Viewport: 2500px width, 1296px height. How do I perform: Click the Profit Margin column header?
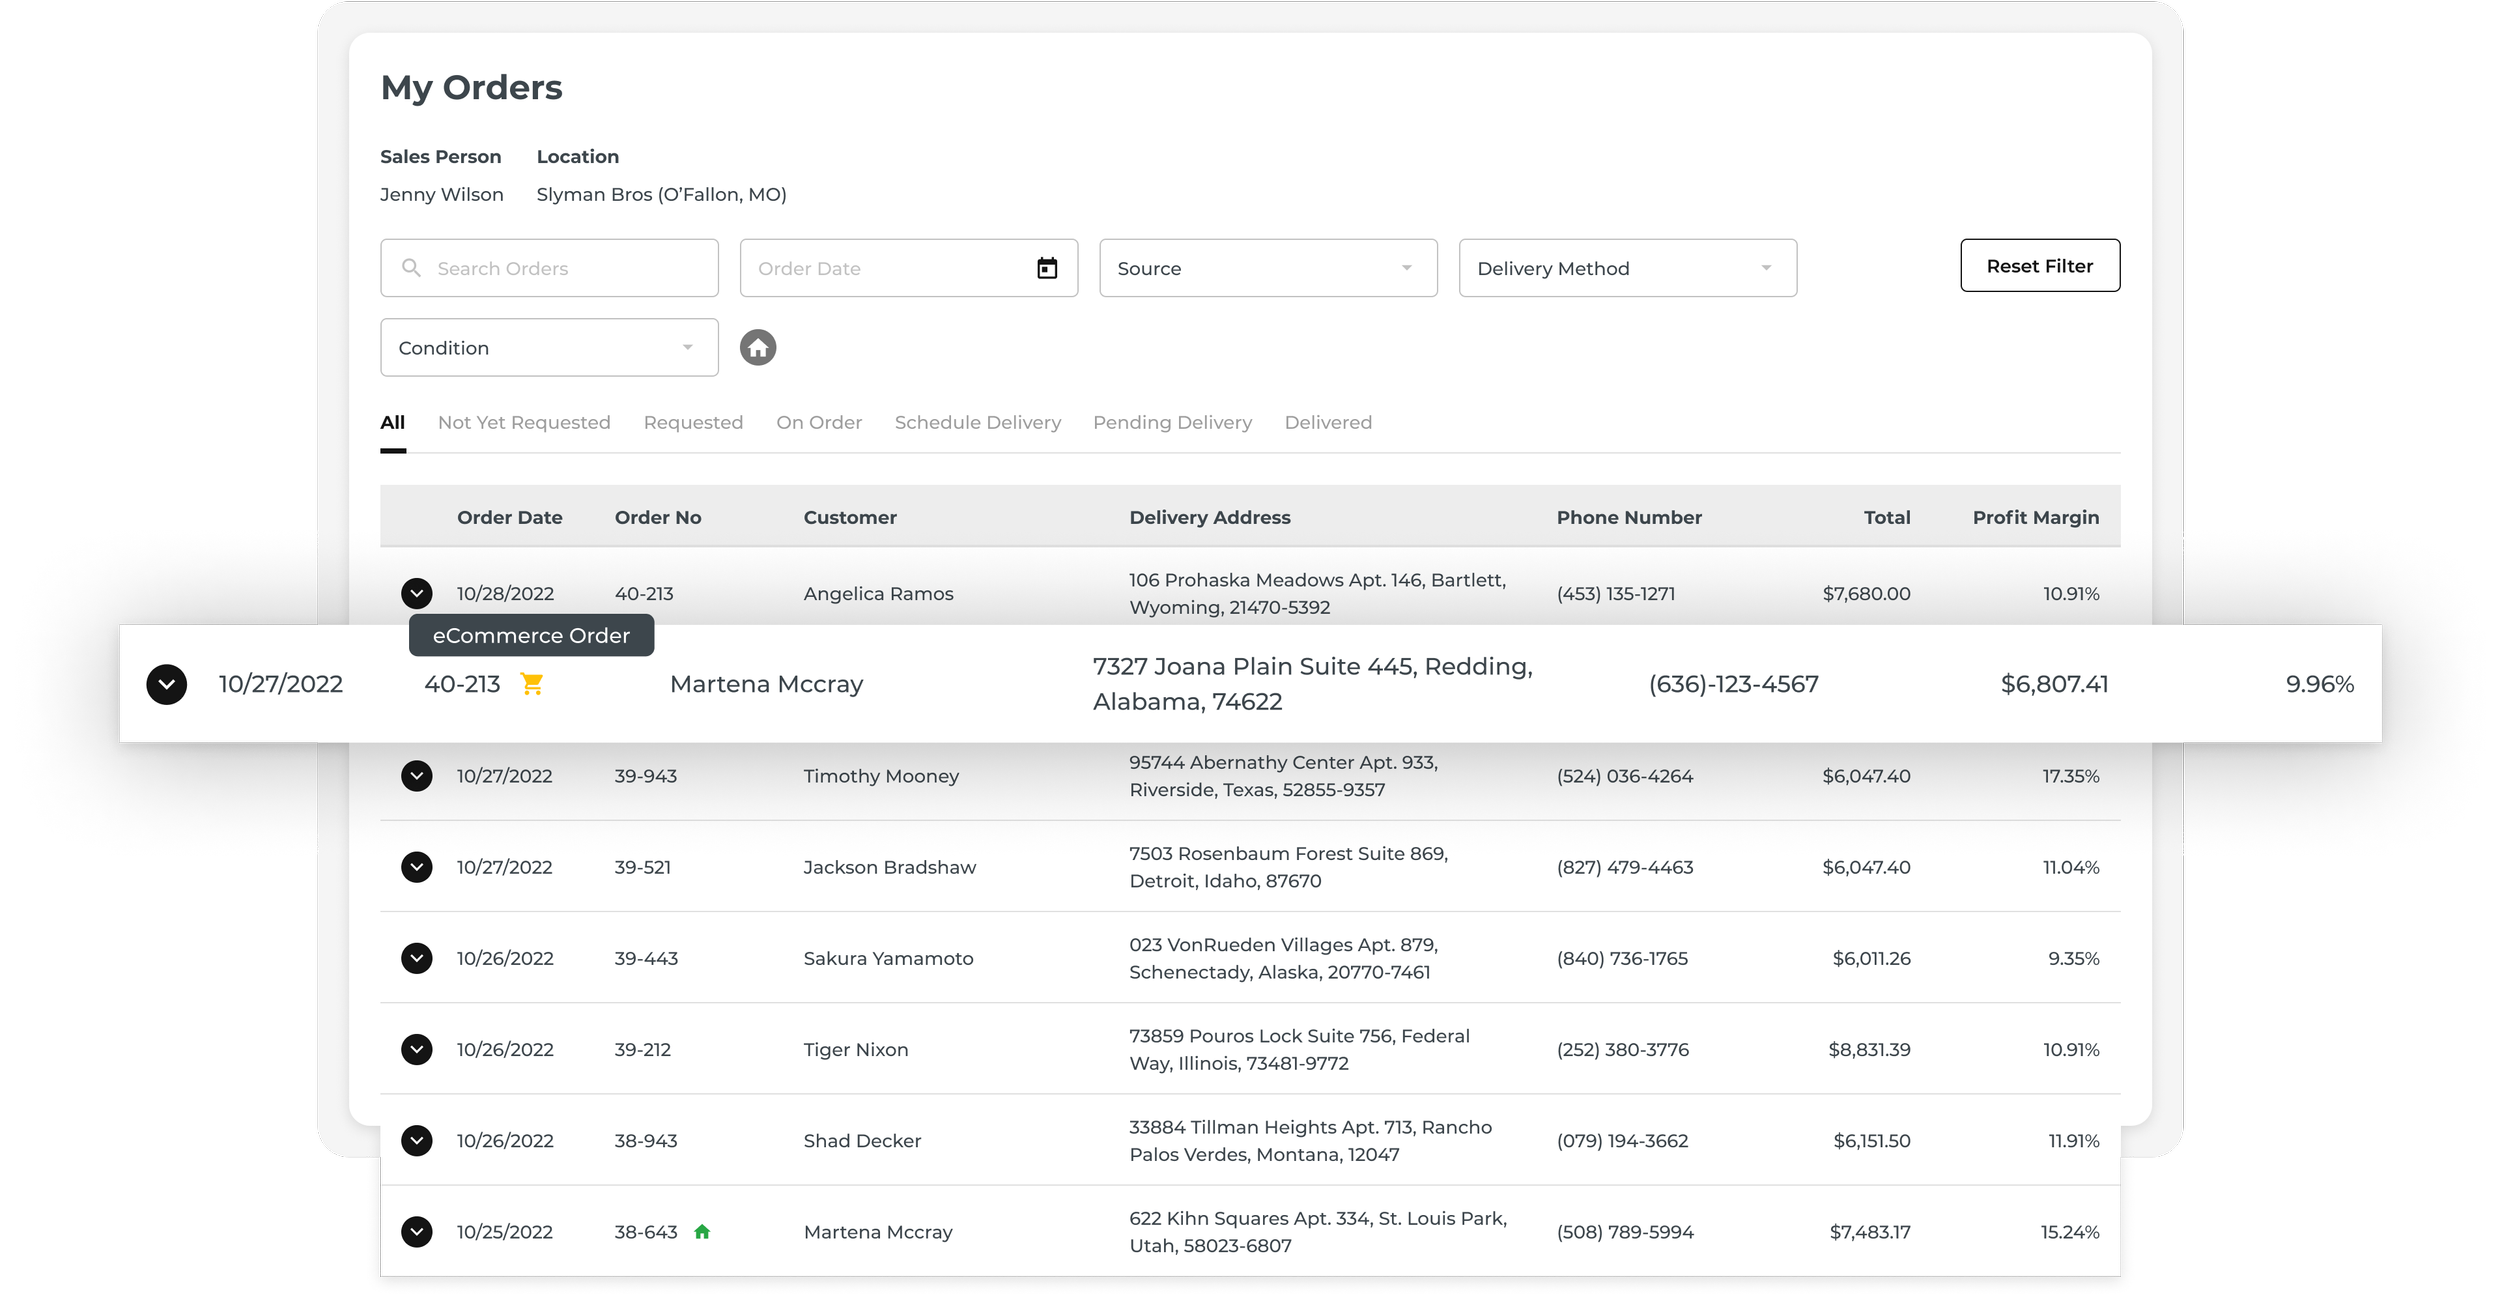2035,517
